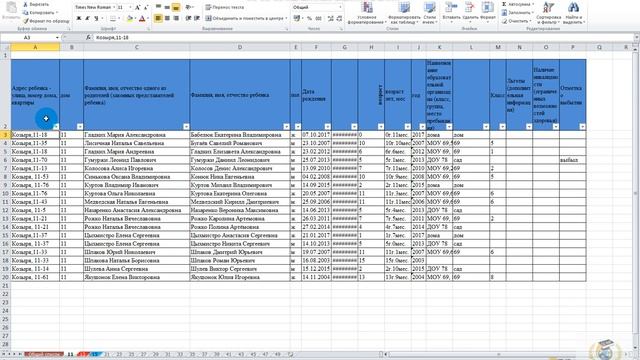Increase the cell indent
Screen dimensions: 640x360
197,18
